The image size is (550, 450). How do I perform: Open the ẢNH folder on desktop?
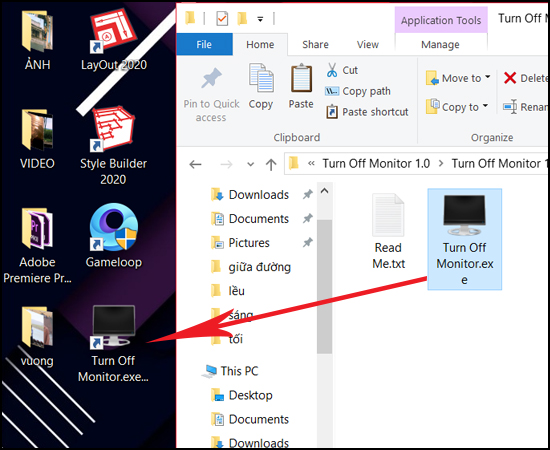click(37, 40)
